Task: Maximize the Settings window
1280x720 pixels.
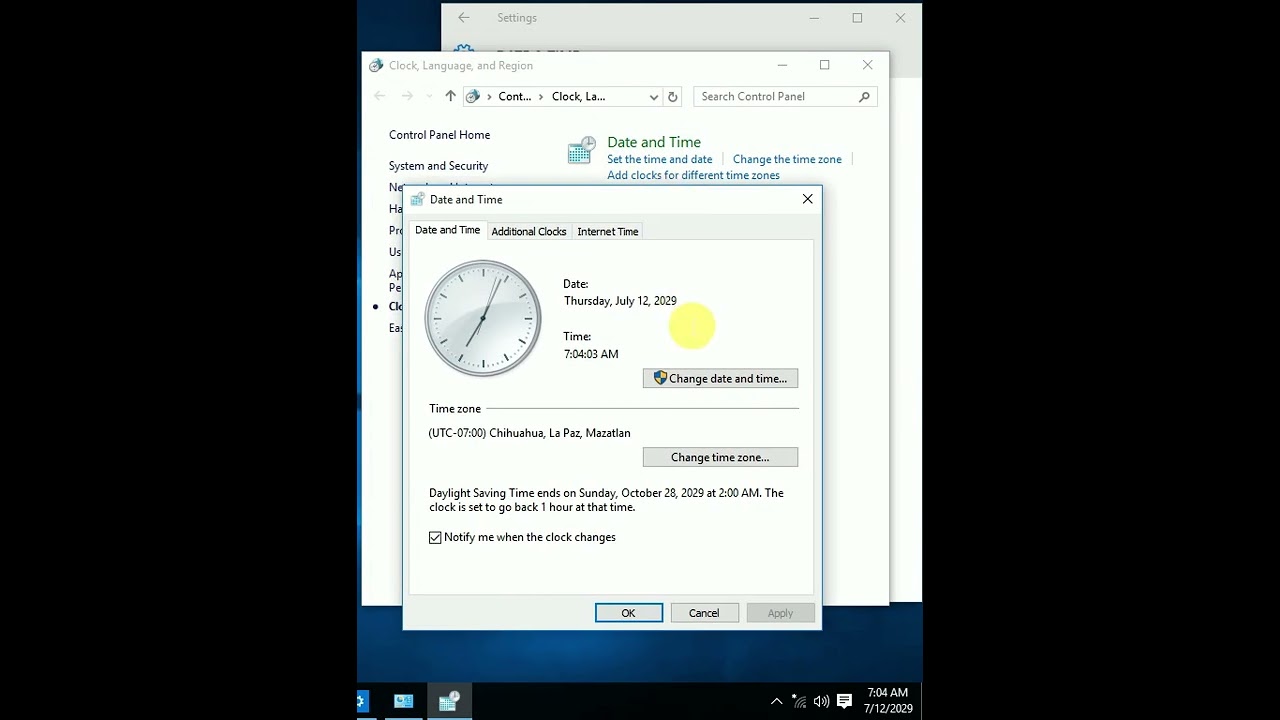Action: [857, 18]
